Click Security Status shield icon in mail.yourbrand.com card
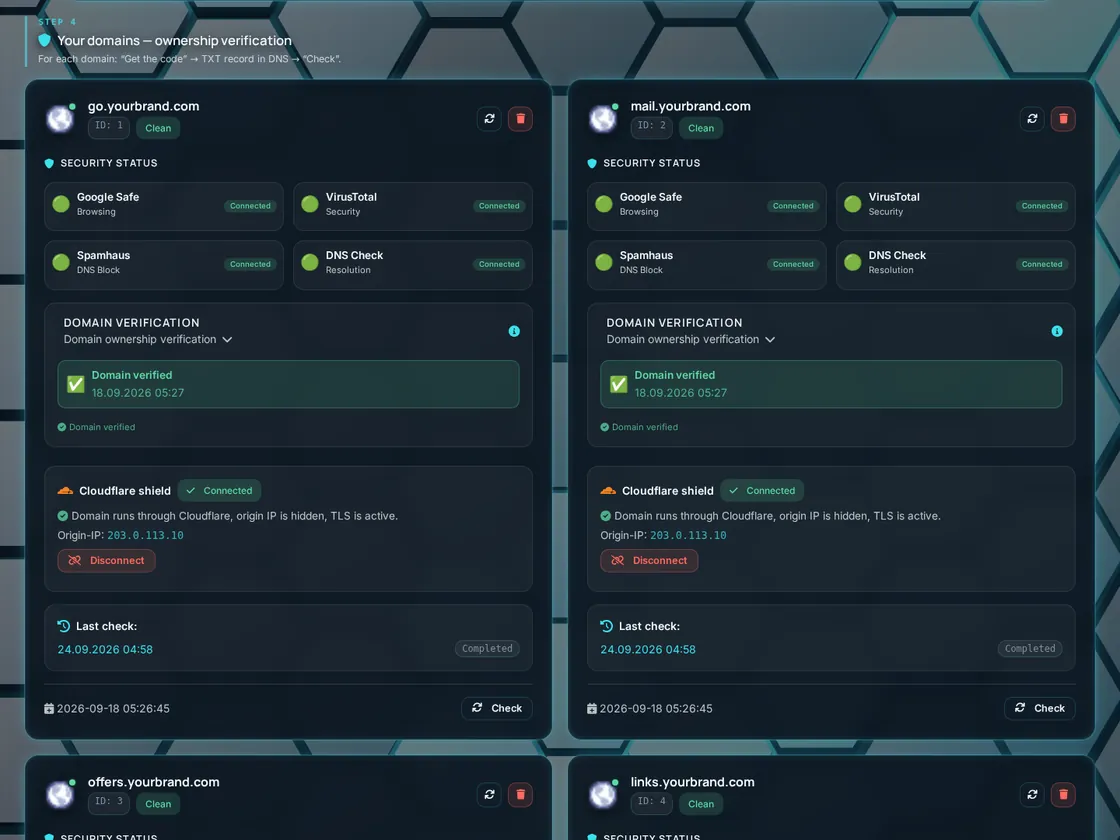The width and height of the screenshot is (1120, 840). tap(592, 164)
